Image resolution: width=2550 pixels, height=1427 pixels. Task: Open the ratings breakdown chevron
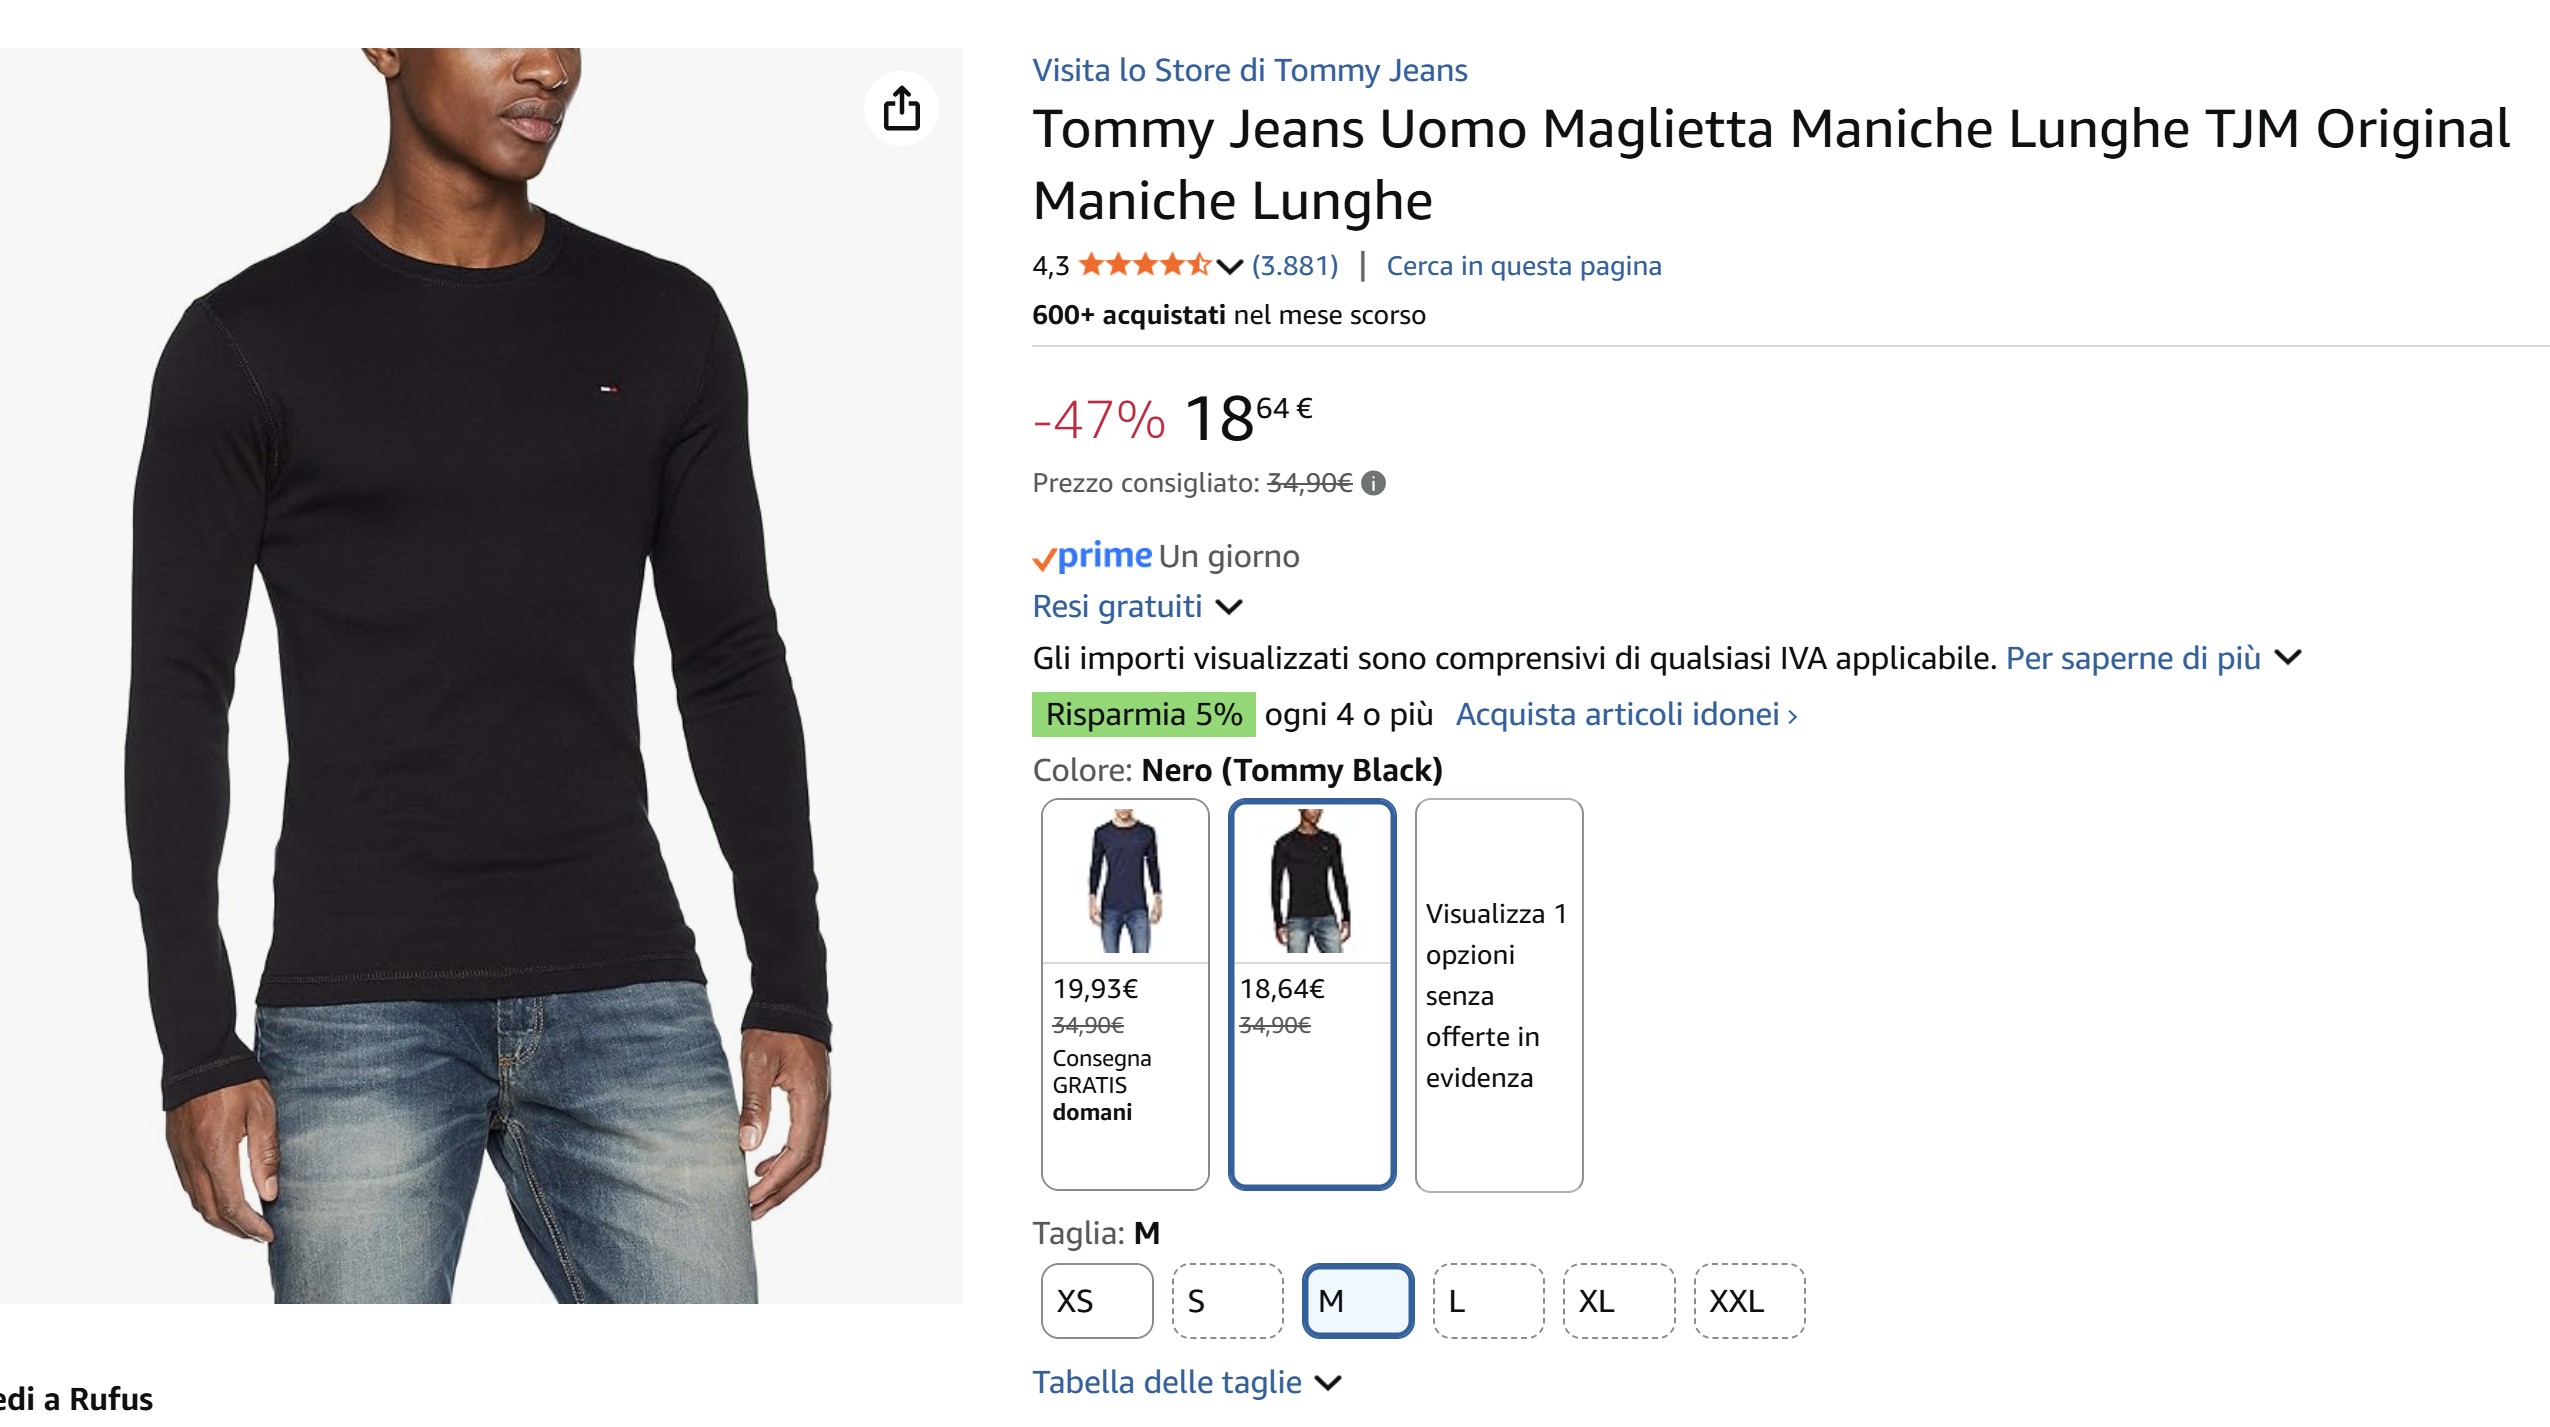1230,266
